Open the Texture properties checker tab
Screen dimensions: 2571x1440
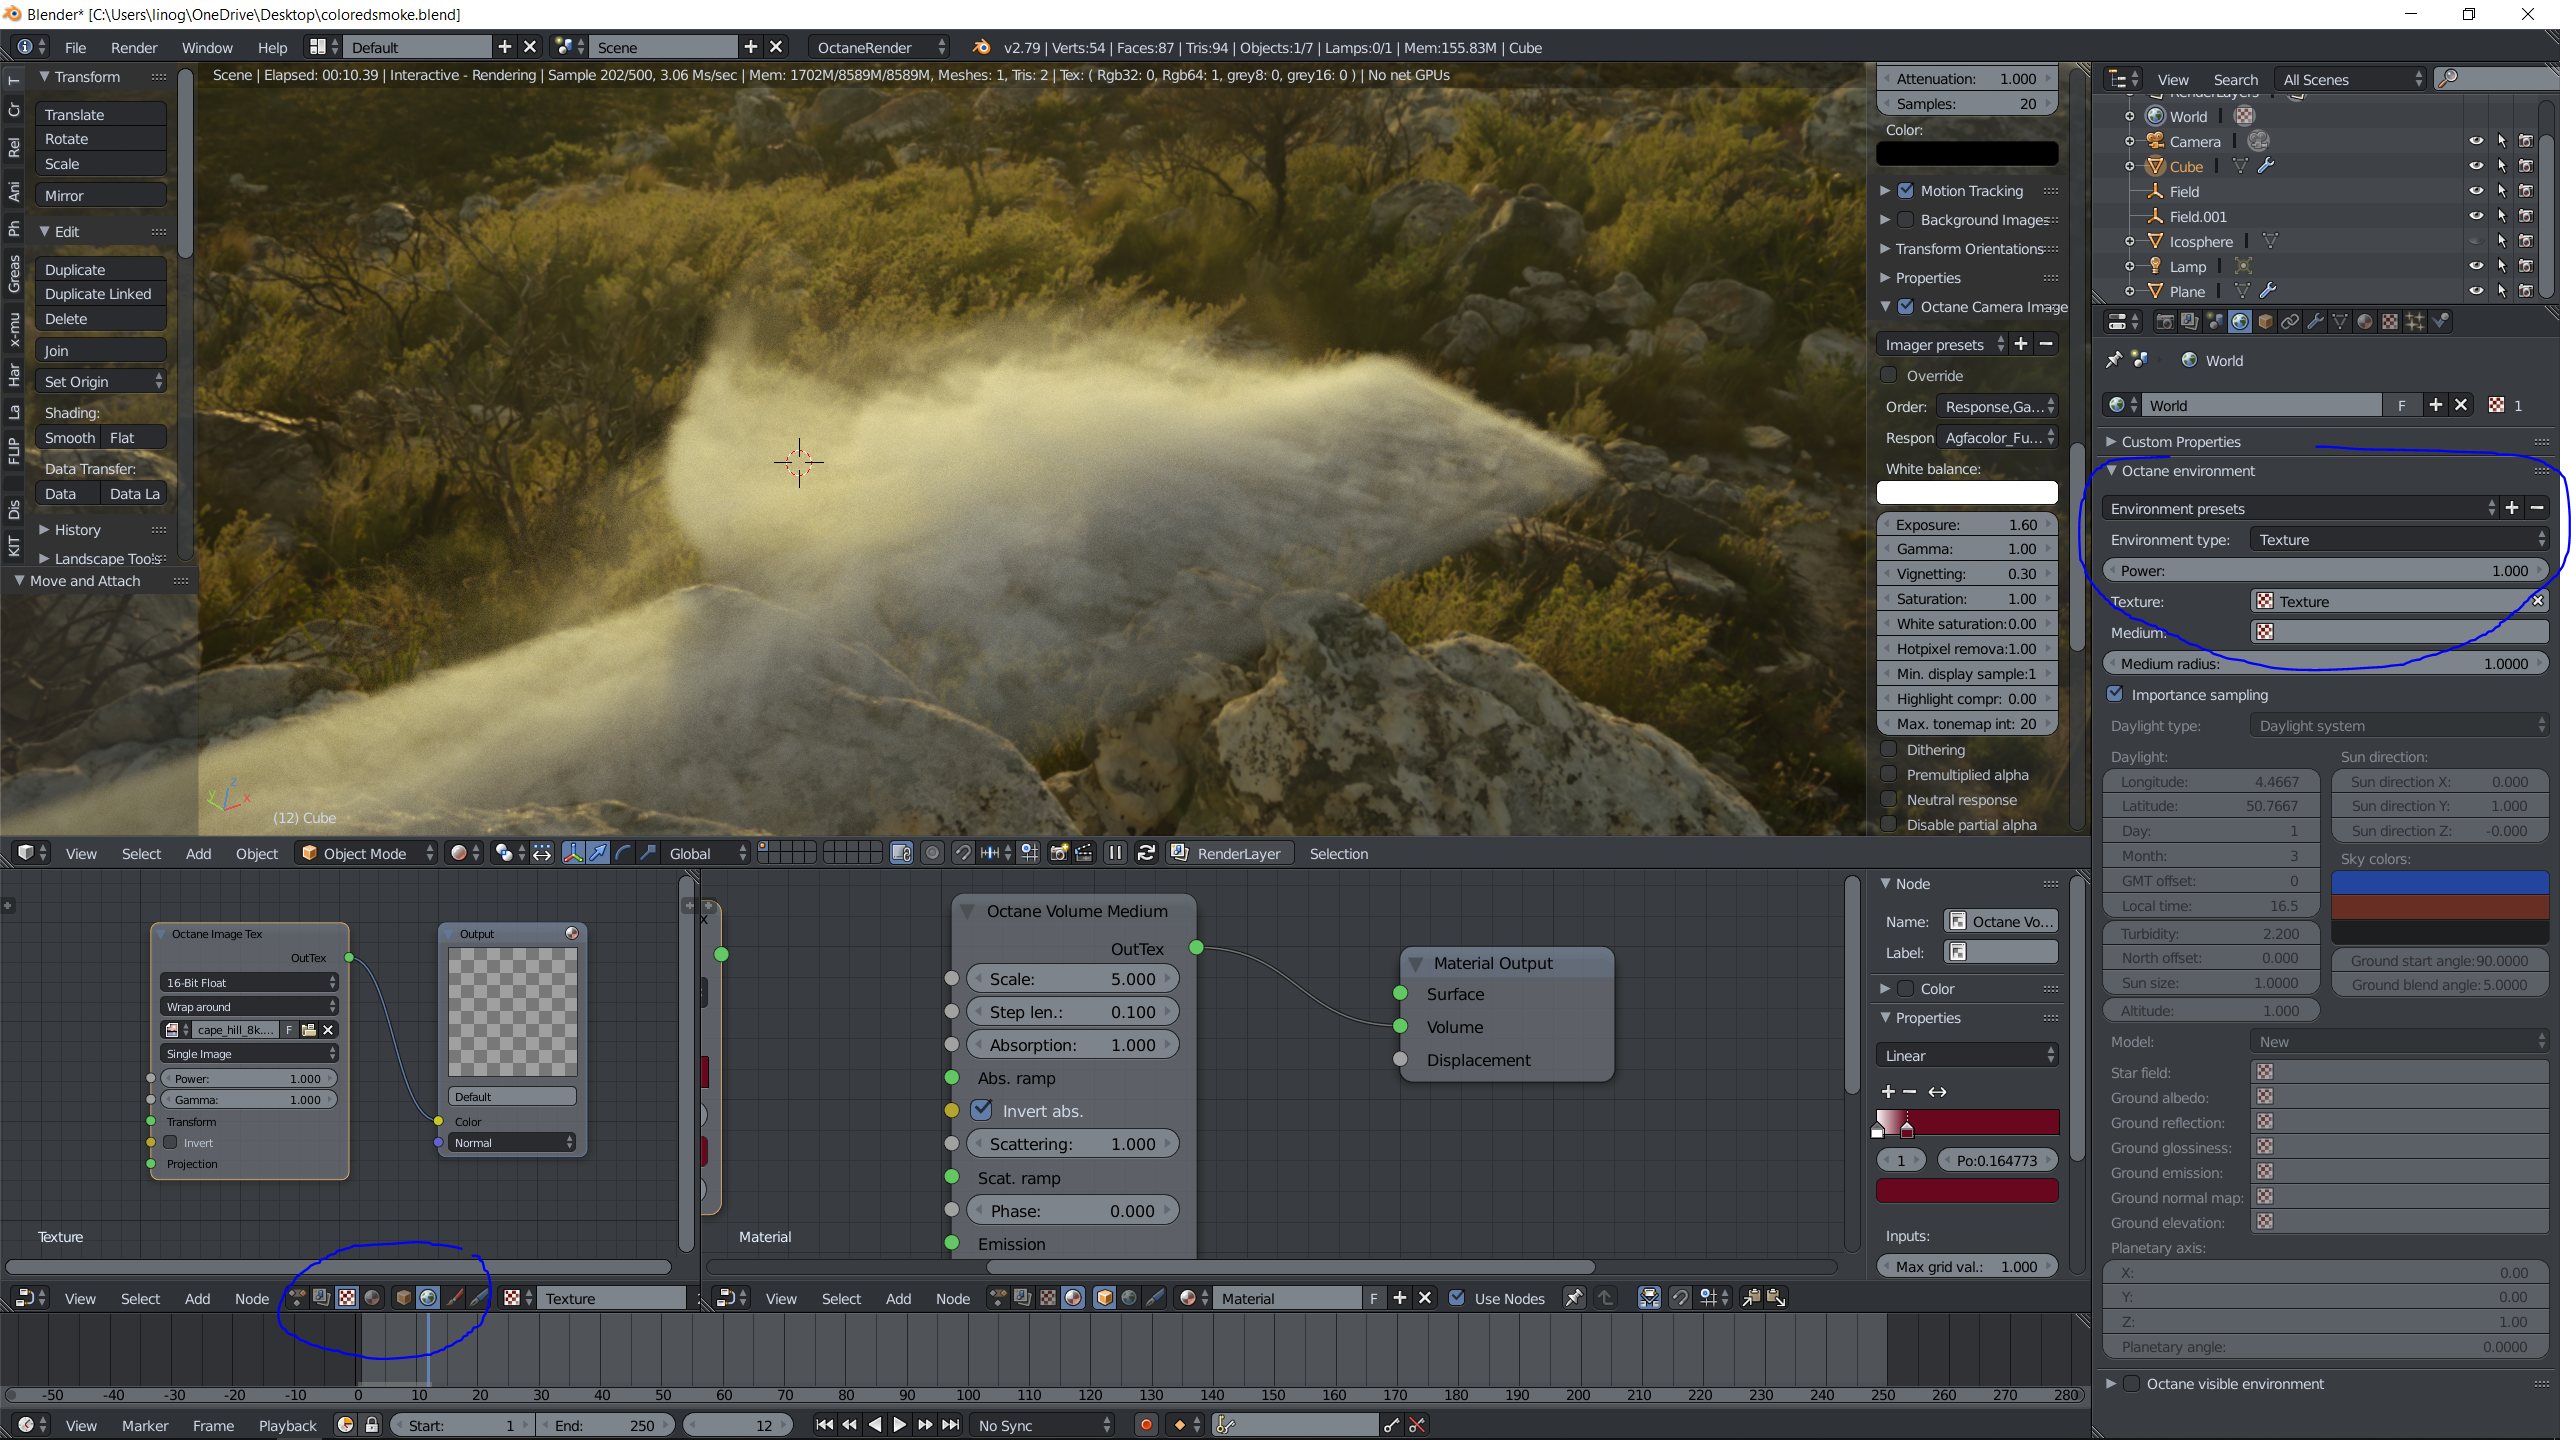point(2390,321)
